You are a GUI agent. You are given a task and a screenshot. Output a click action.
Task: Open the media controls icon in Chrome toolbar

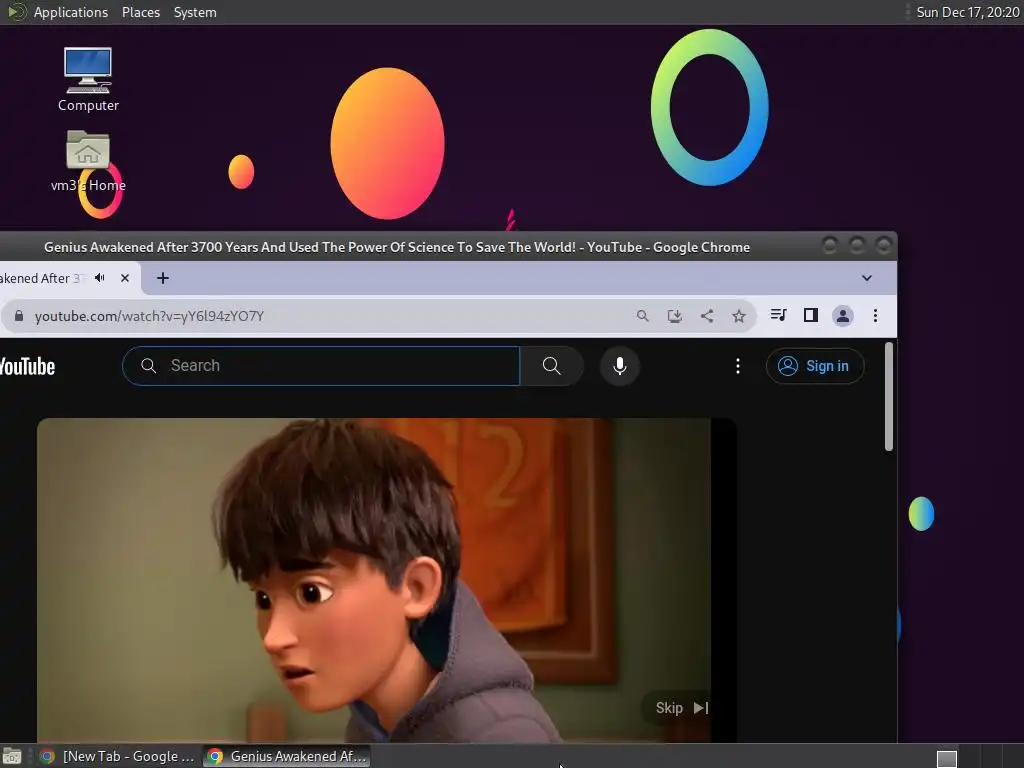[x=778, y=315]
